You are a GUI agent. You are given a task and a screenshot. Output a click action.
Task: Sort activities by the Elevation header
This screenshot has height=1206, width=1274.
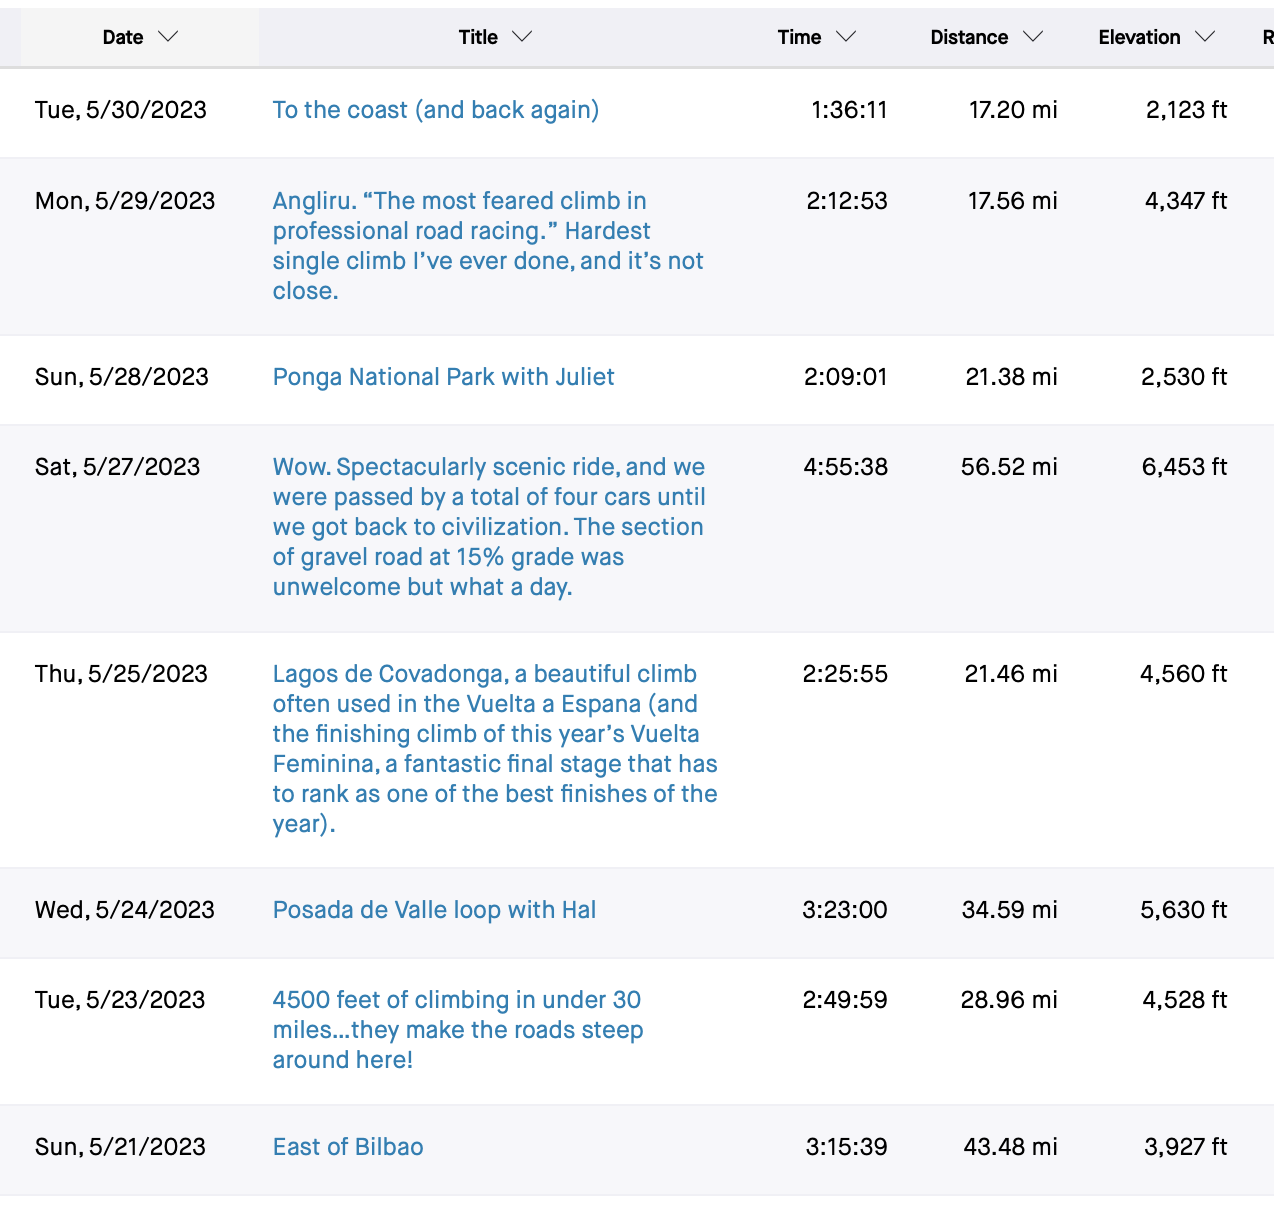pyautogui.click(x=1139, y=37)
